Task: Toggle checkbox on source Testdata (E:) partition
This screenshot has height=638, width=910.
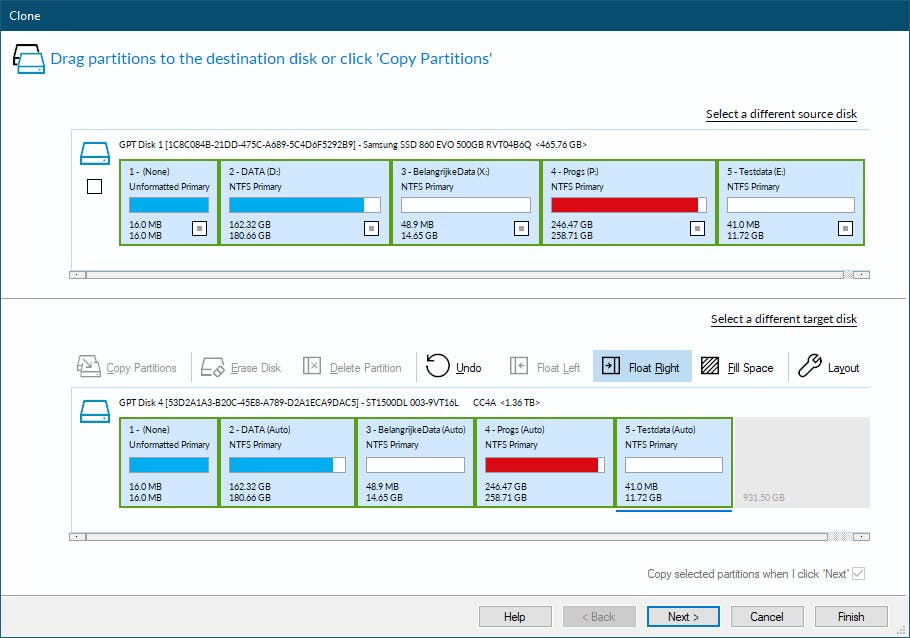Action: [845, 229]
